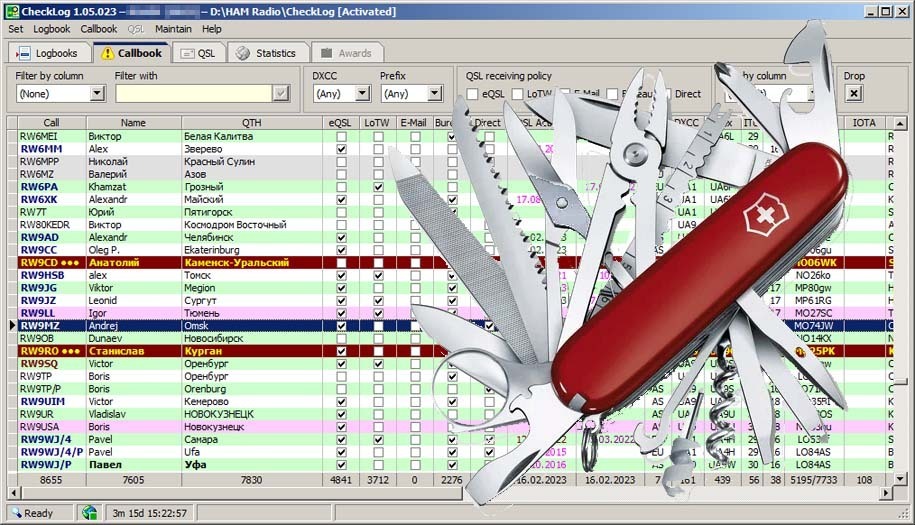
Task: Click the current row arrow indicator at RW9MZ
Action: click(12, 326)
